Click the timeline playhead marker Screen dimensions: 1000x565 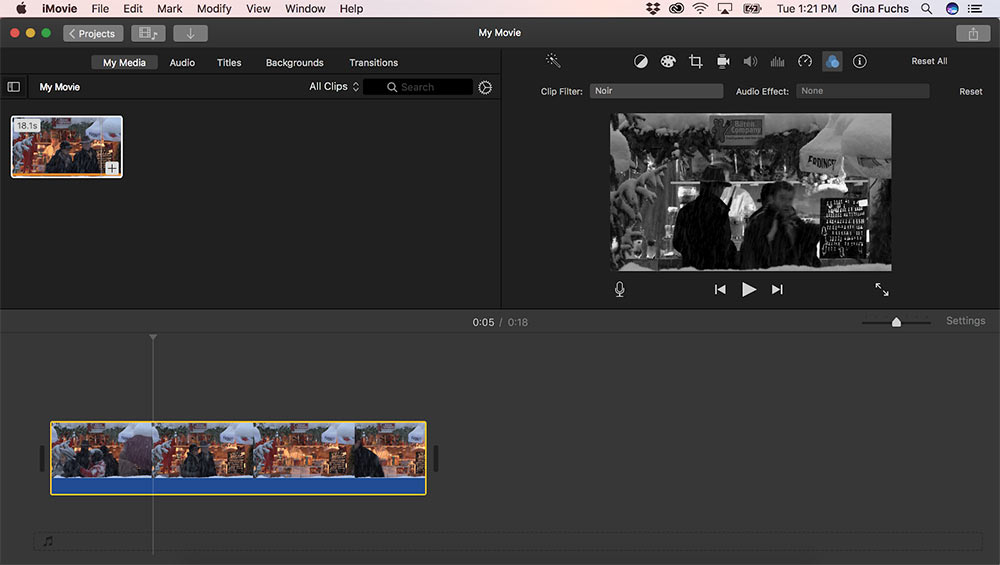tap(153, 337)
